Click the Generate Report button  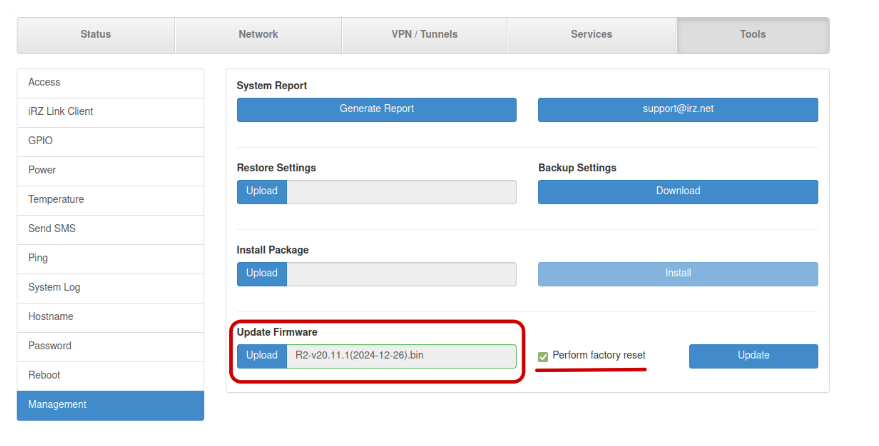pyautogui.click(x=376, y=109)
